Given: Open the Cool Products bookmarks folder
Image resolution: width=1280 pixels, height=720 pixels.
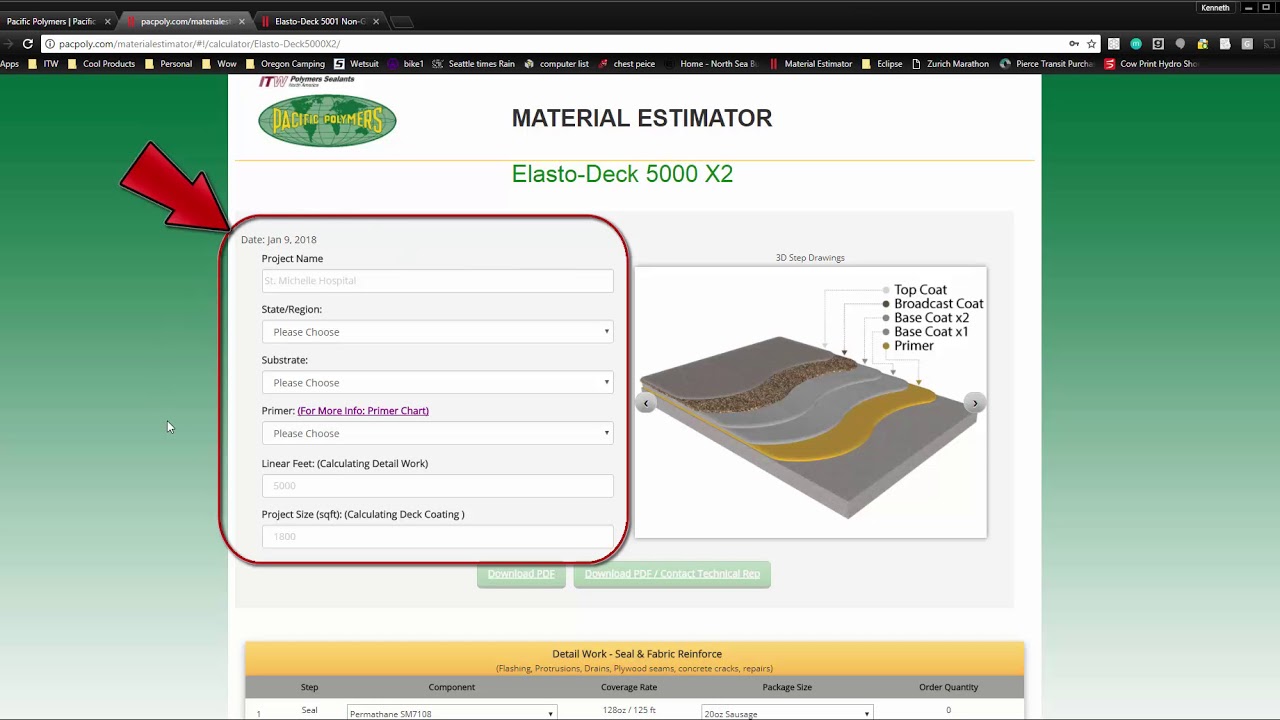Looking at the screenshot, I should pos(101,64).
